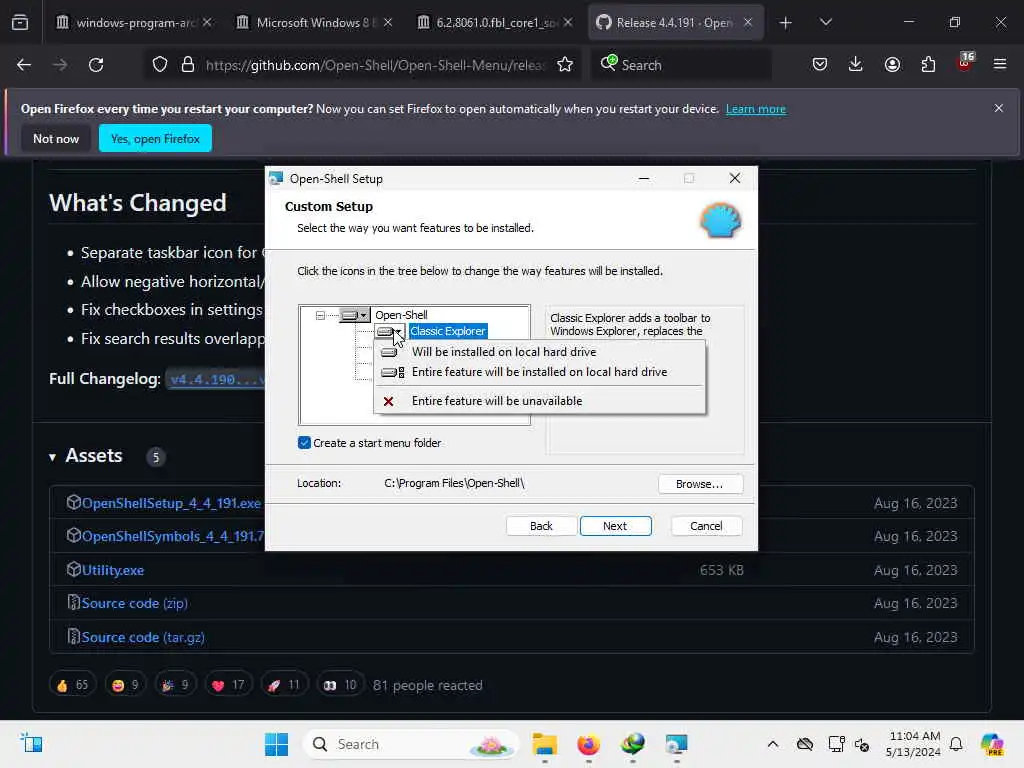
Task: Open the notification bell icon
Action: pos(956,744)
